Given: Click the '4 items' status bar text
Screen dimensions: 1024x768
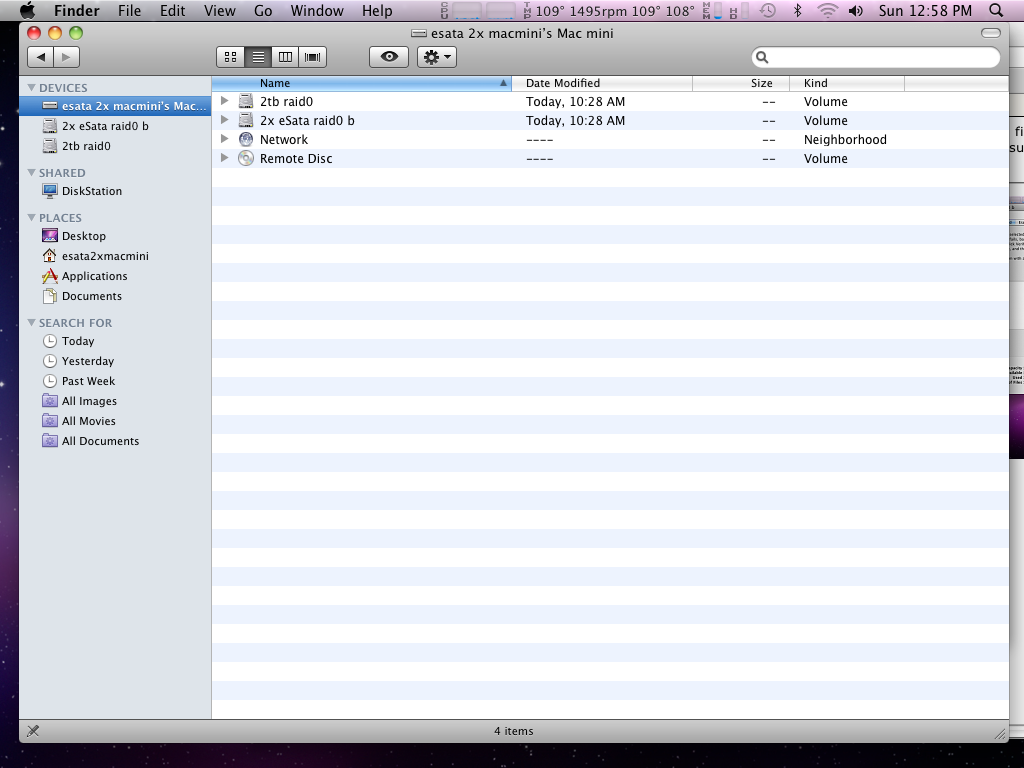Looking at the screenshot, I should coord(513,731).
